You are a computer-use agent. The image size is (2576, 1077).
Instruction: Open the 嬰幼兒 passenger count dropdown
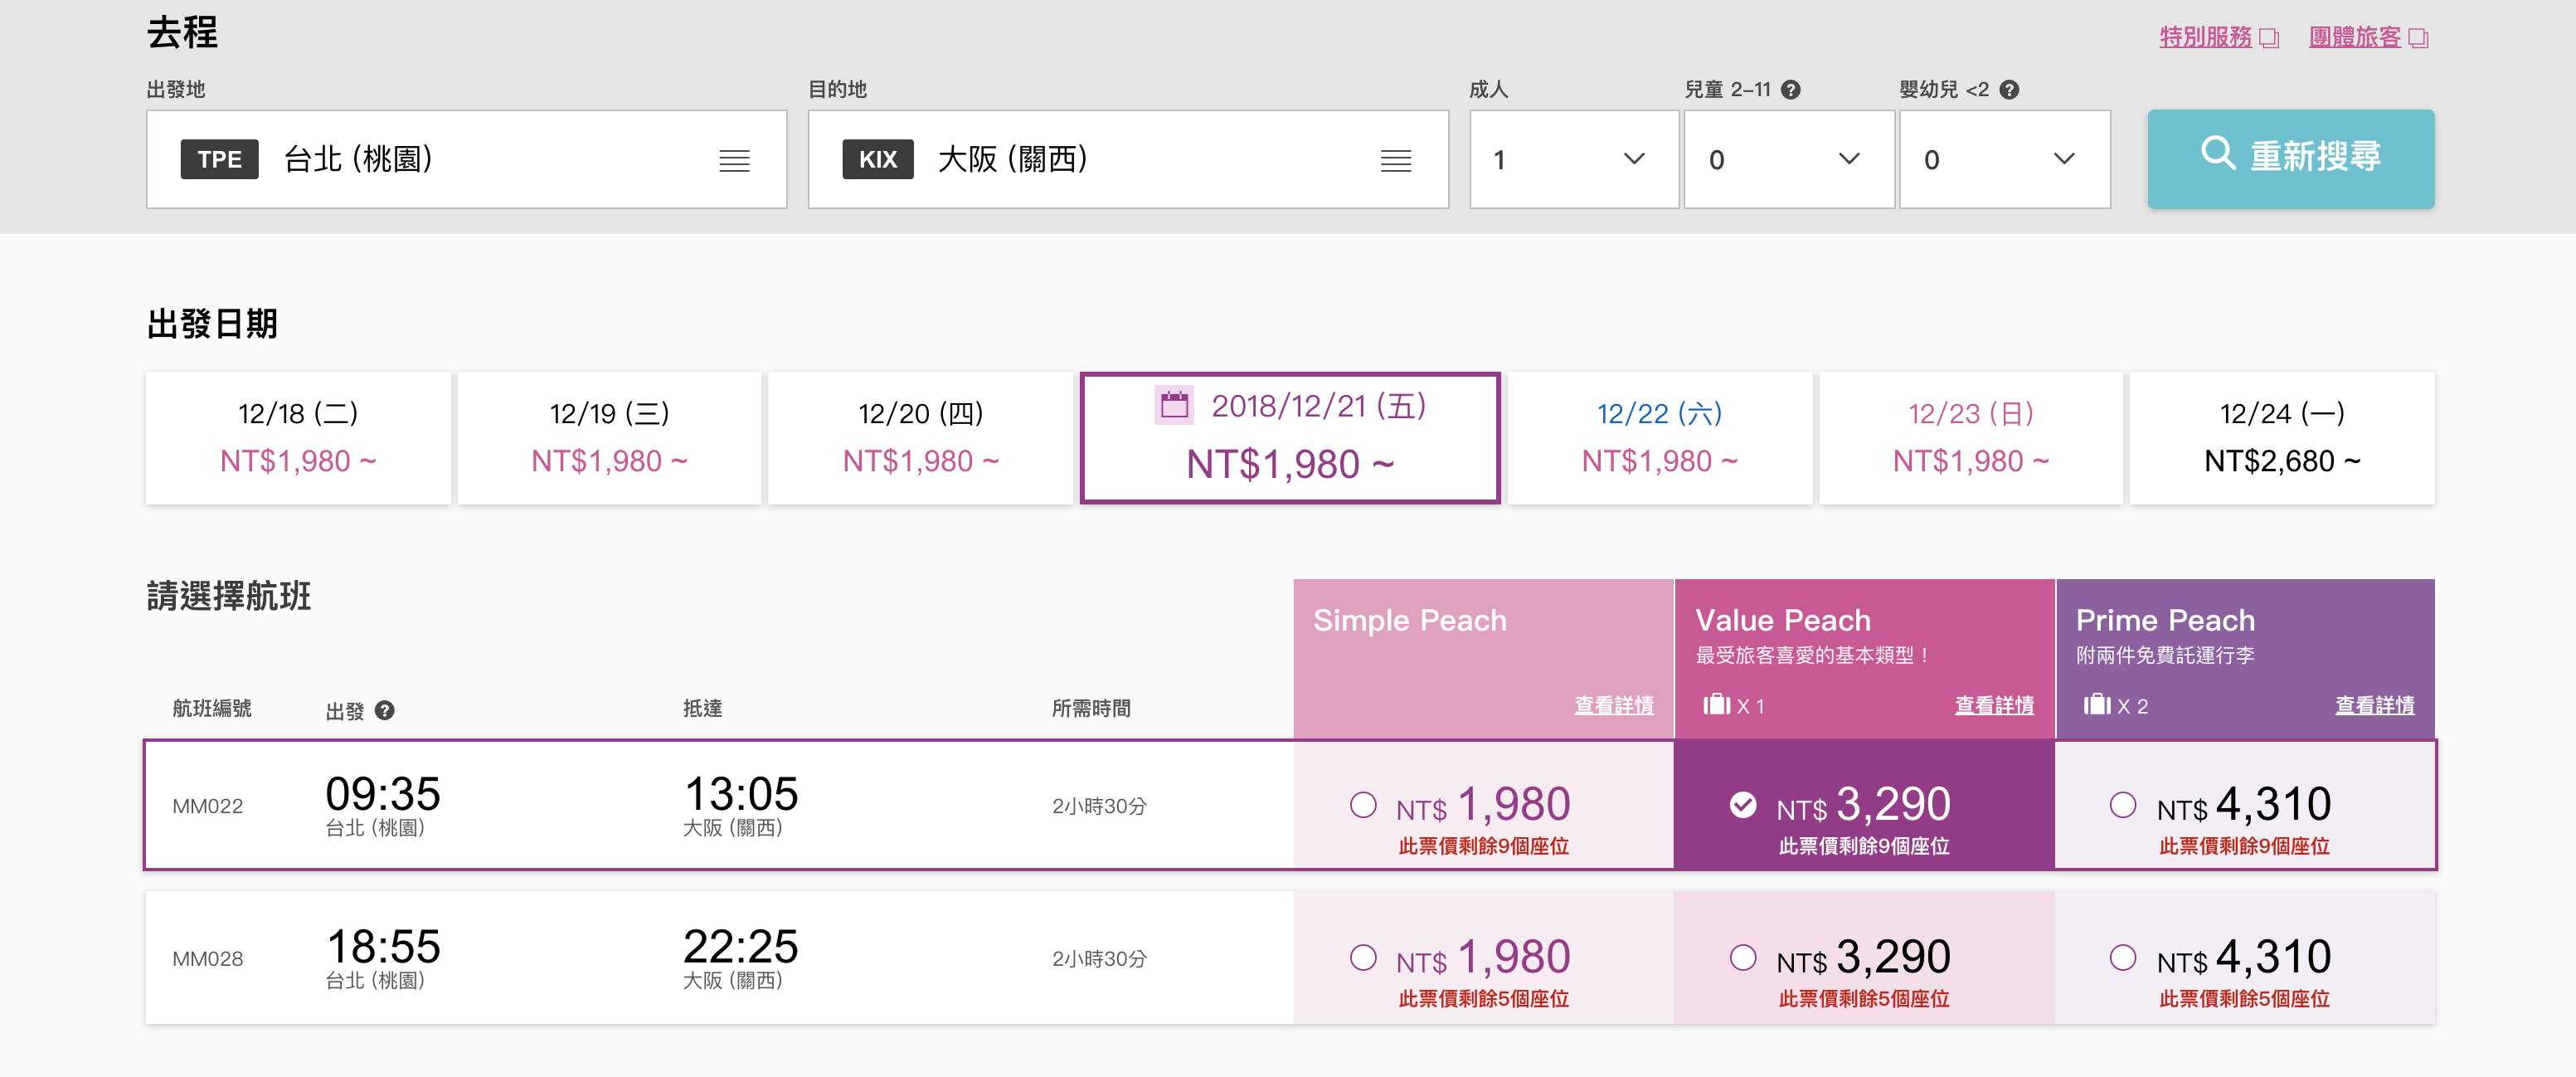tap(2004, 159)
